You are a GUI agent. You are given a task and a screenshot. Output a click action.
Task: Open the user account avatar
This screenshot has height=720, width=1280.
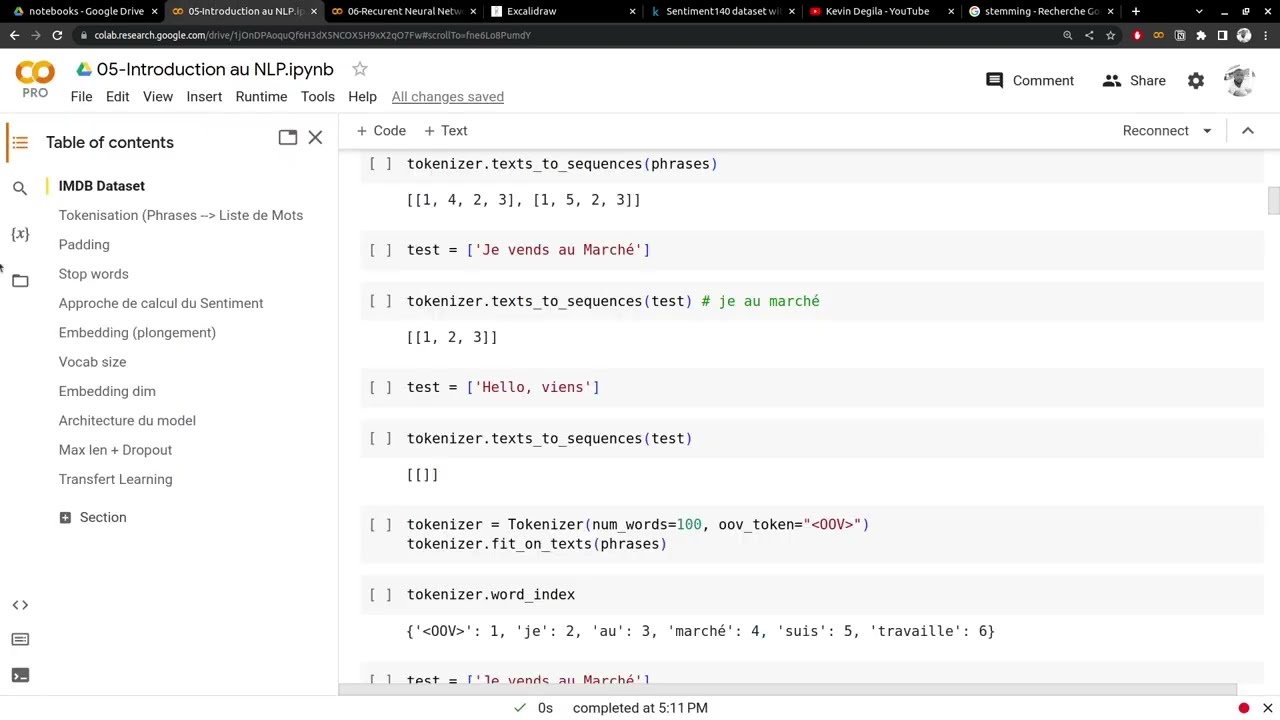(1239, 81)
